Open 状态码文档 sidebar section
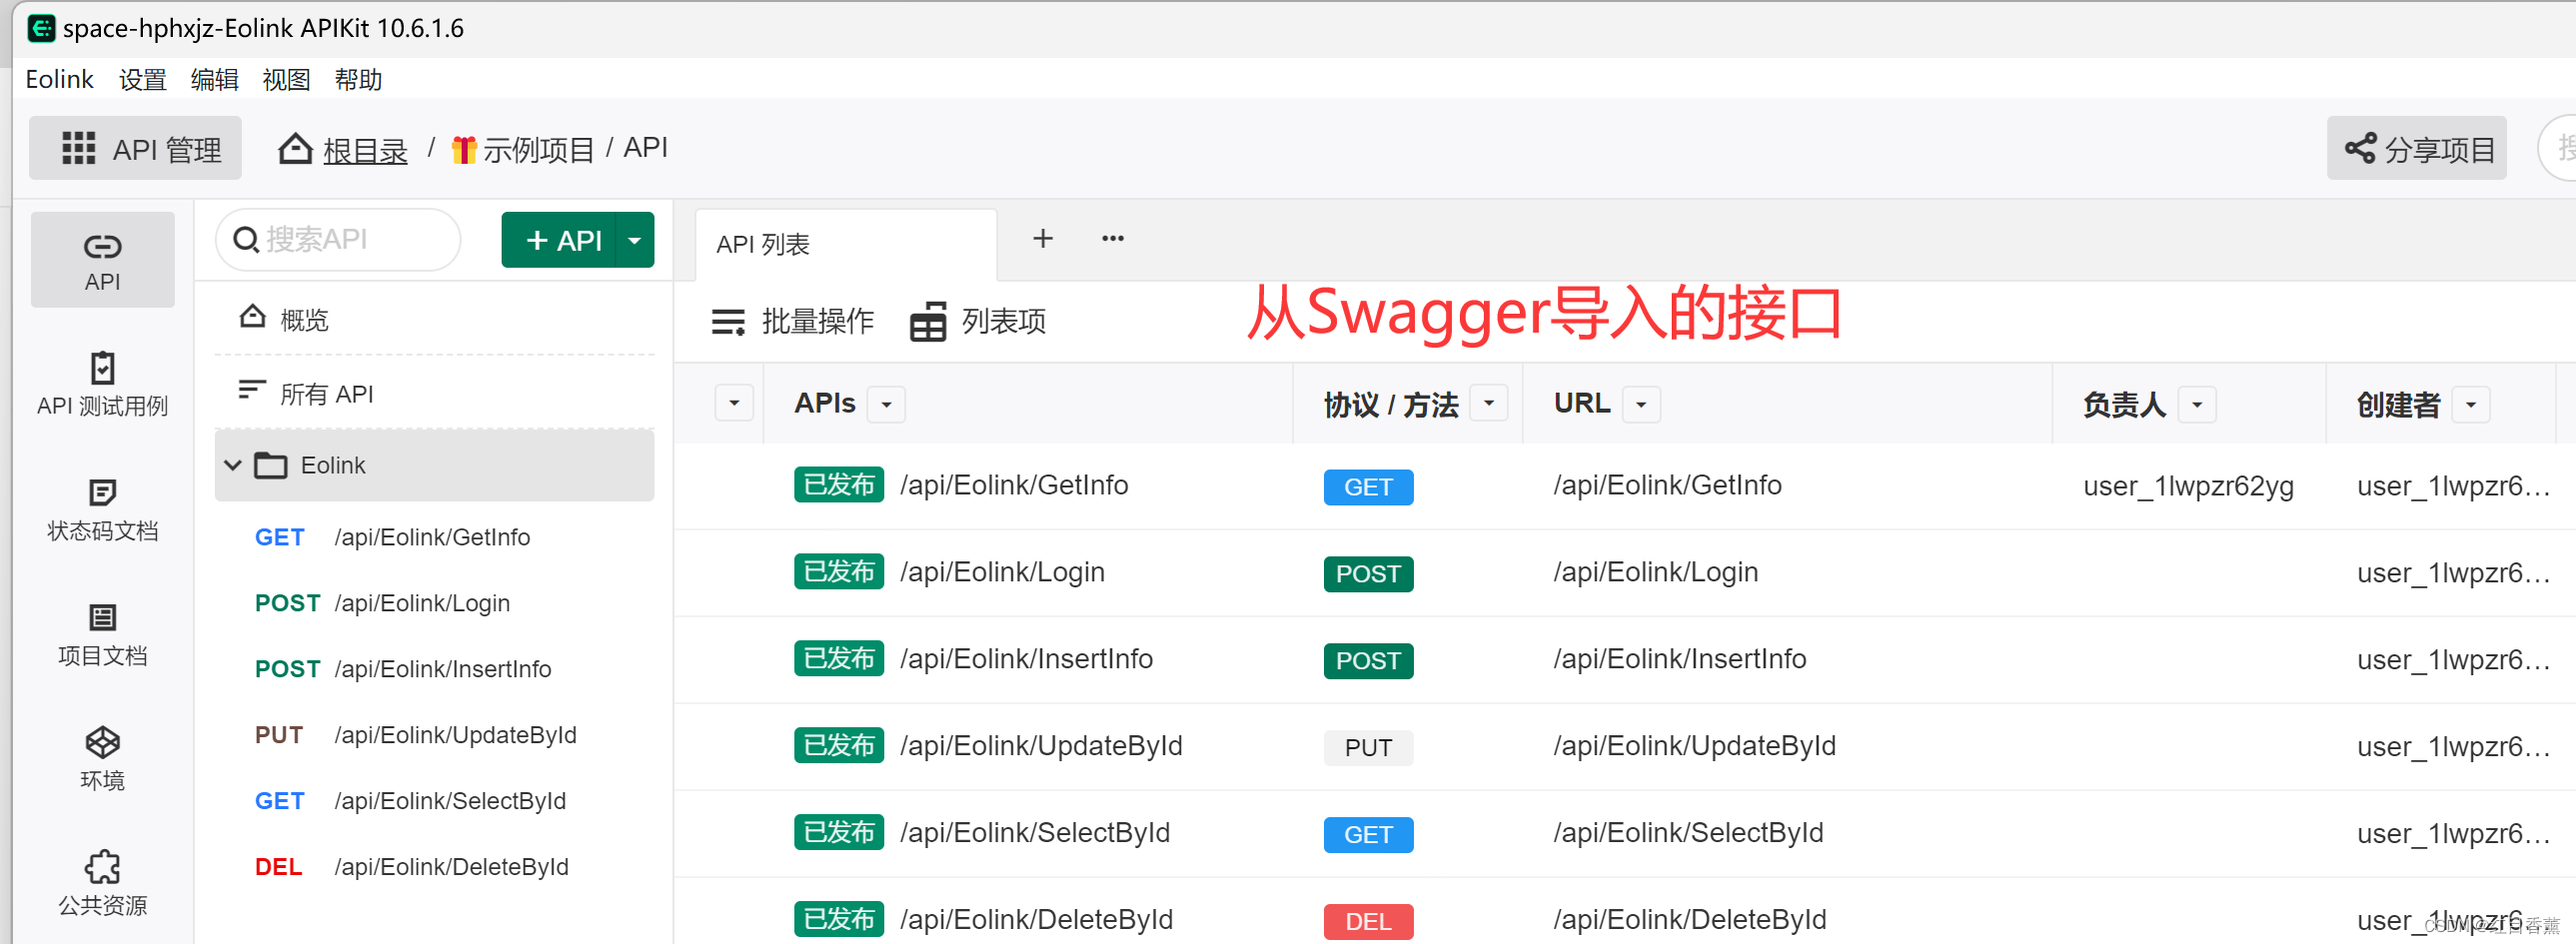Screen dimensions: 2576x944 [102, 509]
